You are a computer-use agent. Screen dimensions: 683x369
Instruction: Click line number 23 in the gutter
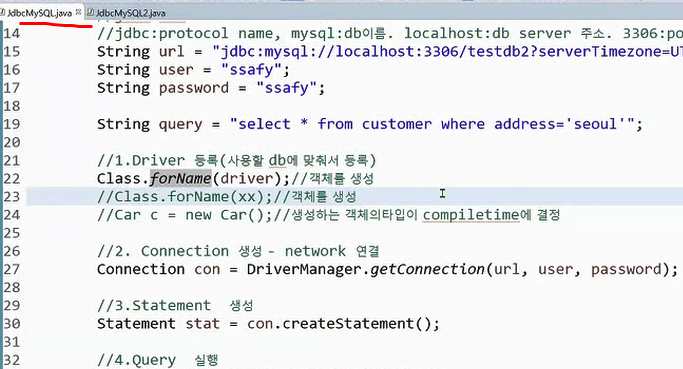[x=12, y=197]
